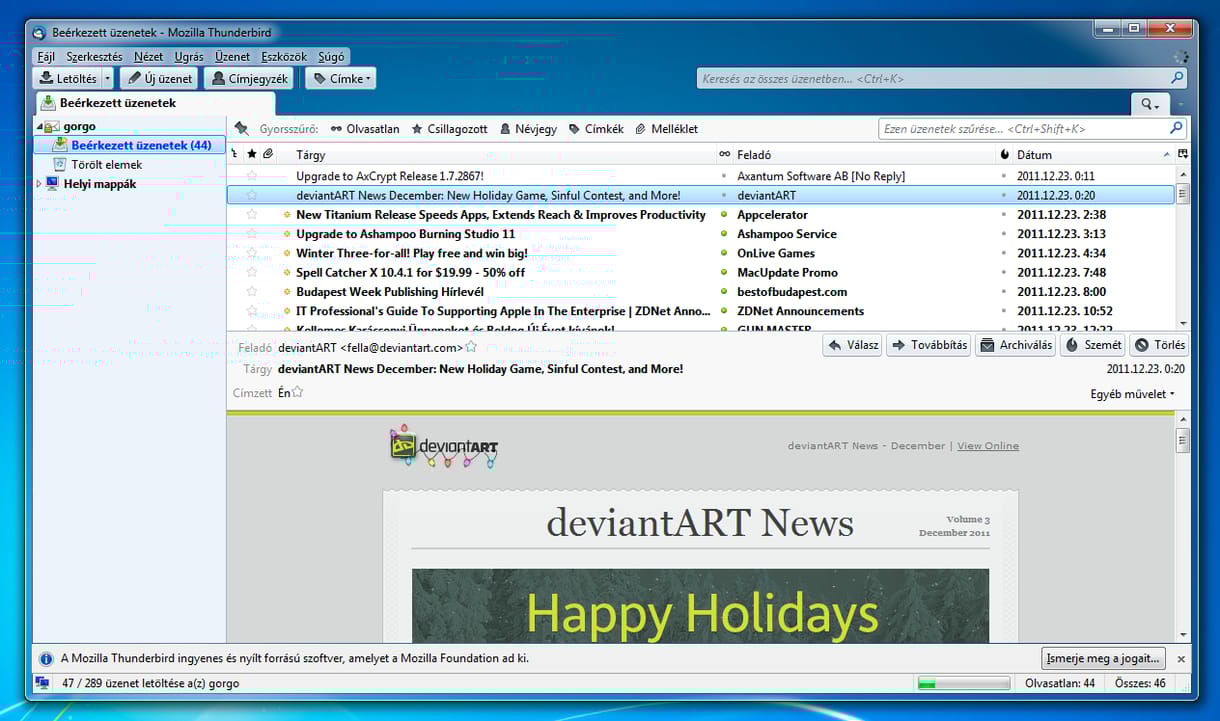Viewport: 1220px width, 721px height.
Task: Sort by the attachment paperclip column header
Action: (268, 155)
